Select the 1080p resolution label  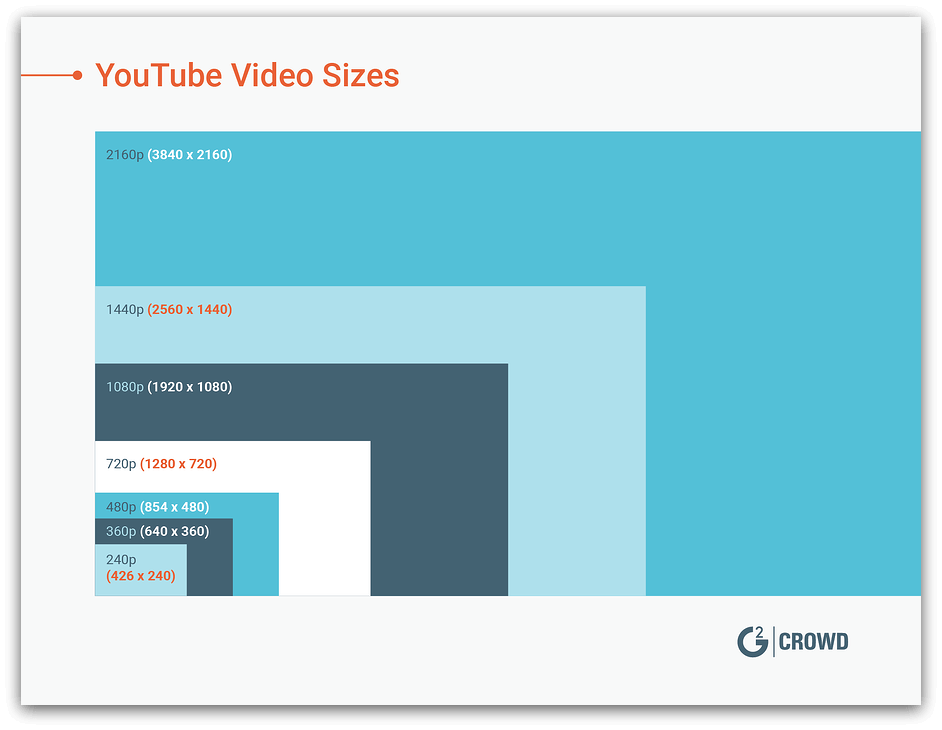coord(125,387)
